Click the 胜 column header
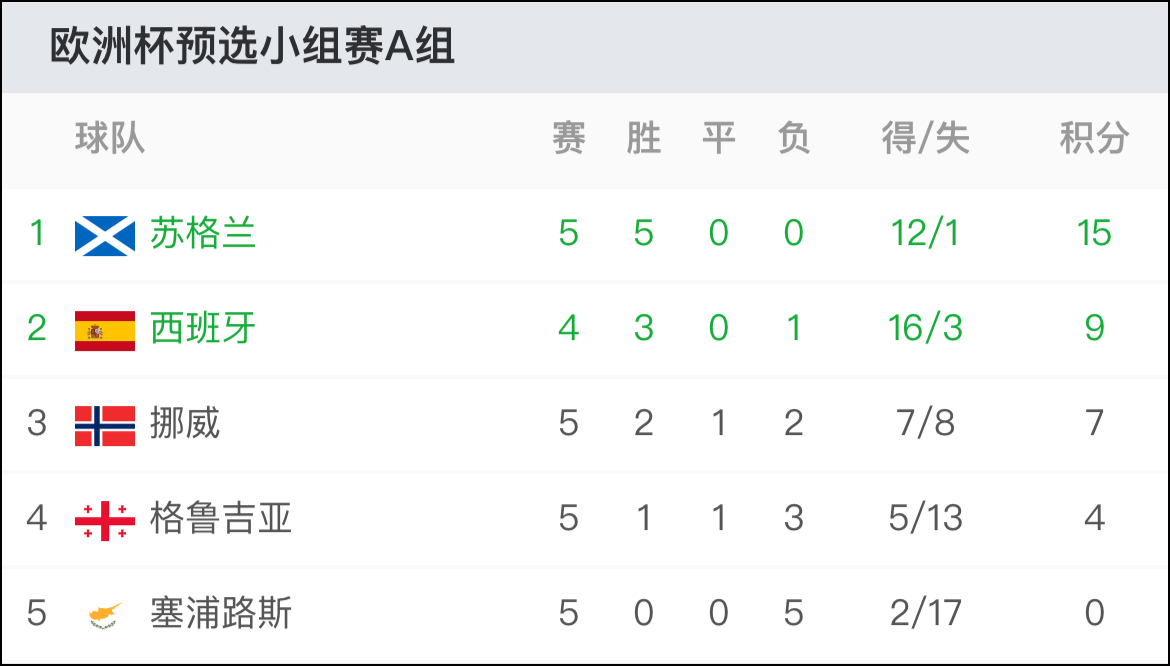Screen dimensions: 1170x666 pos(643,138)
